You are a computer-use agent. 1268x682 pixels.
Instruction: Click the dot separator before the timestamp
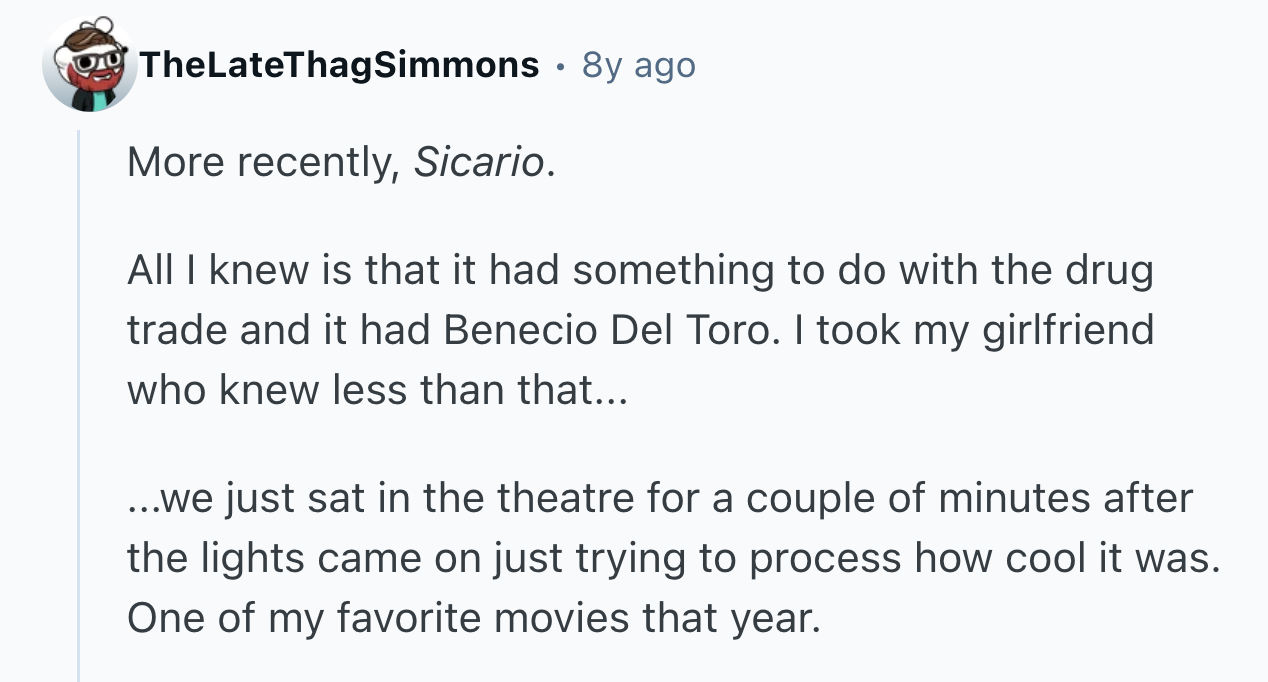pos(559,66)
